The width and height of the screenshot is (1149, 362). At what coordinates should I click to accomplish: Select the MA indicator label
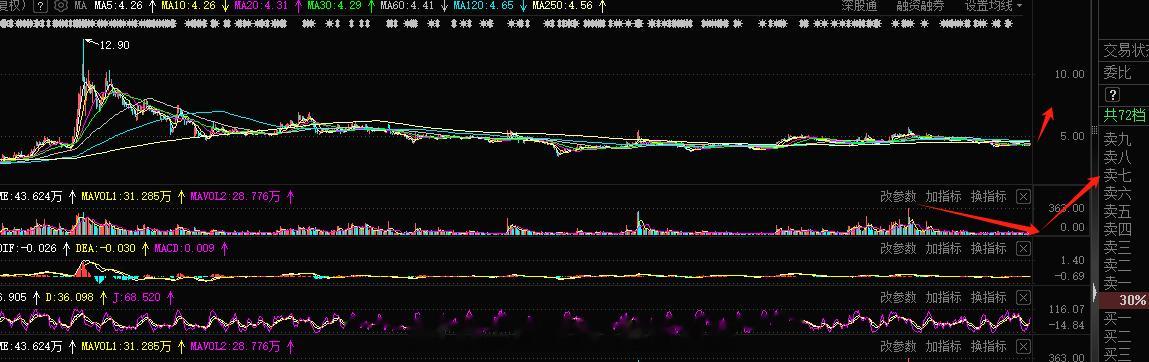[x=81, y=6]
